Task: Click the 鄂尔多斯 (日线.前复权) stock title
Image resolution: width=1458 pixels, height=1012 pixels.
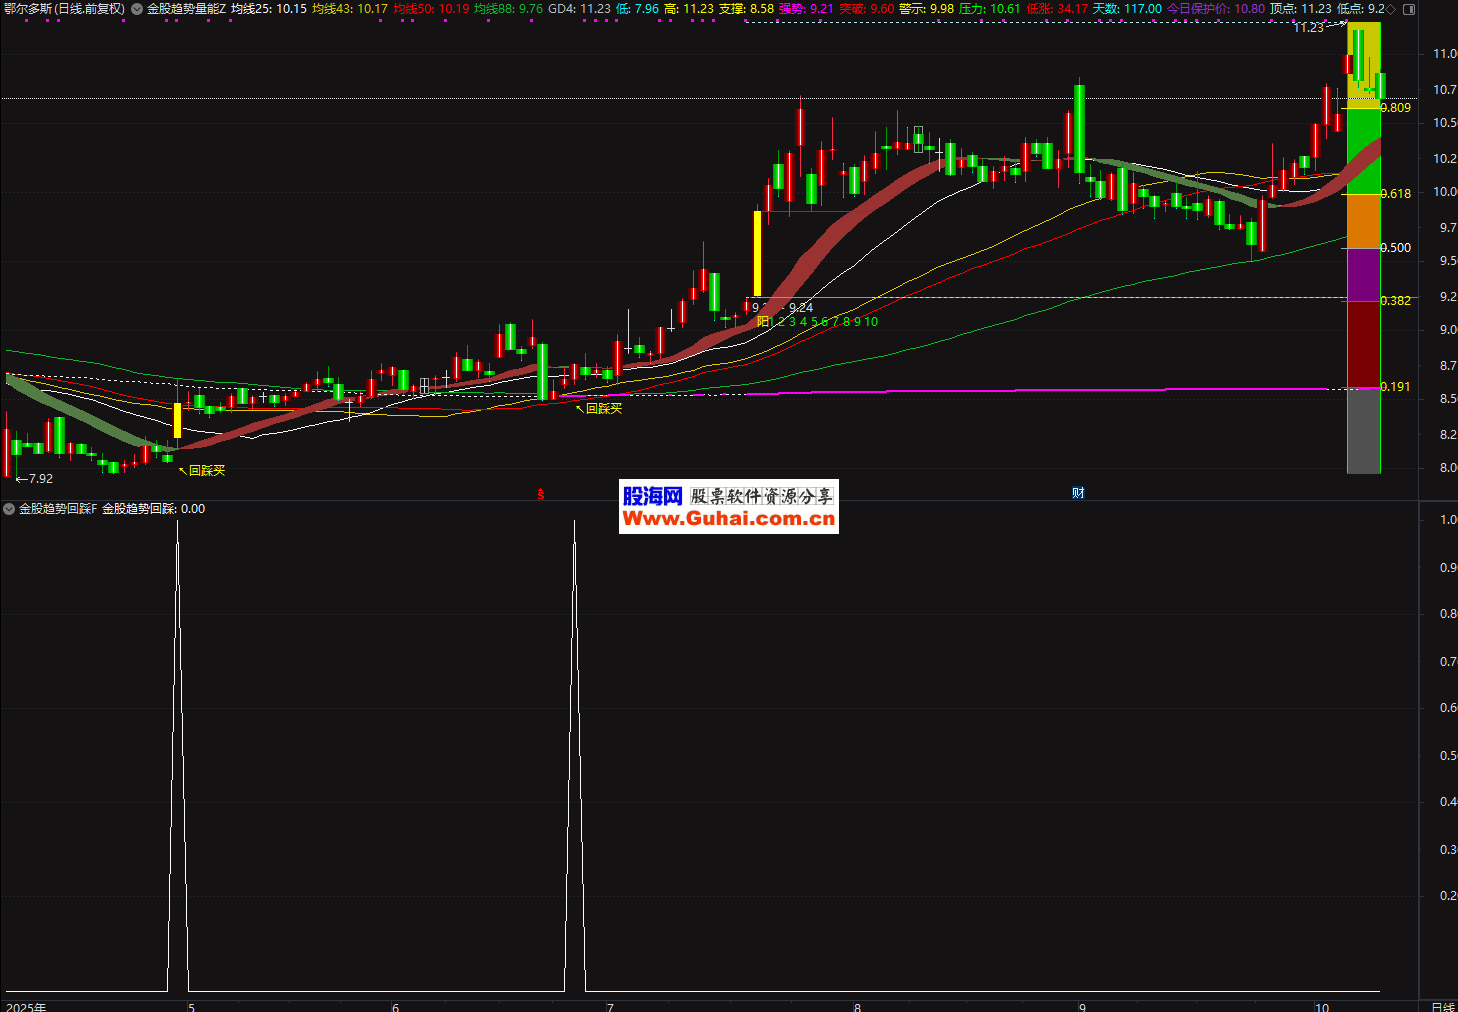Action: click(x=65, y=9)
